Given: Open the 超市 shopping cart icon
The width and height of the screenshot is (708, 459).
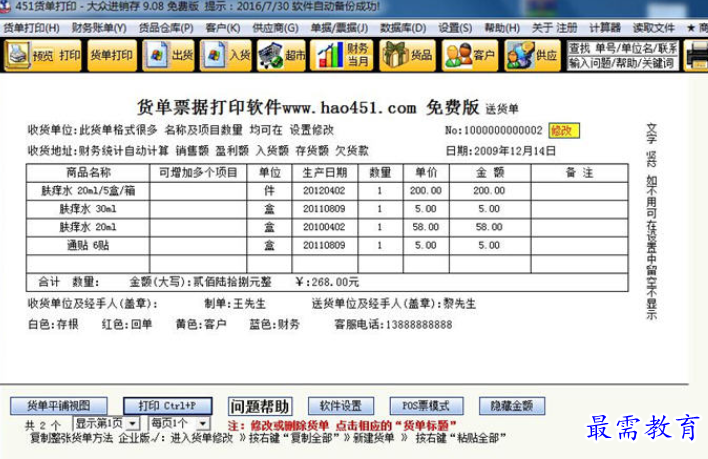Looking at the screenshot, I should 281,56.
